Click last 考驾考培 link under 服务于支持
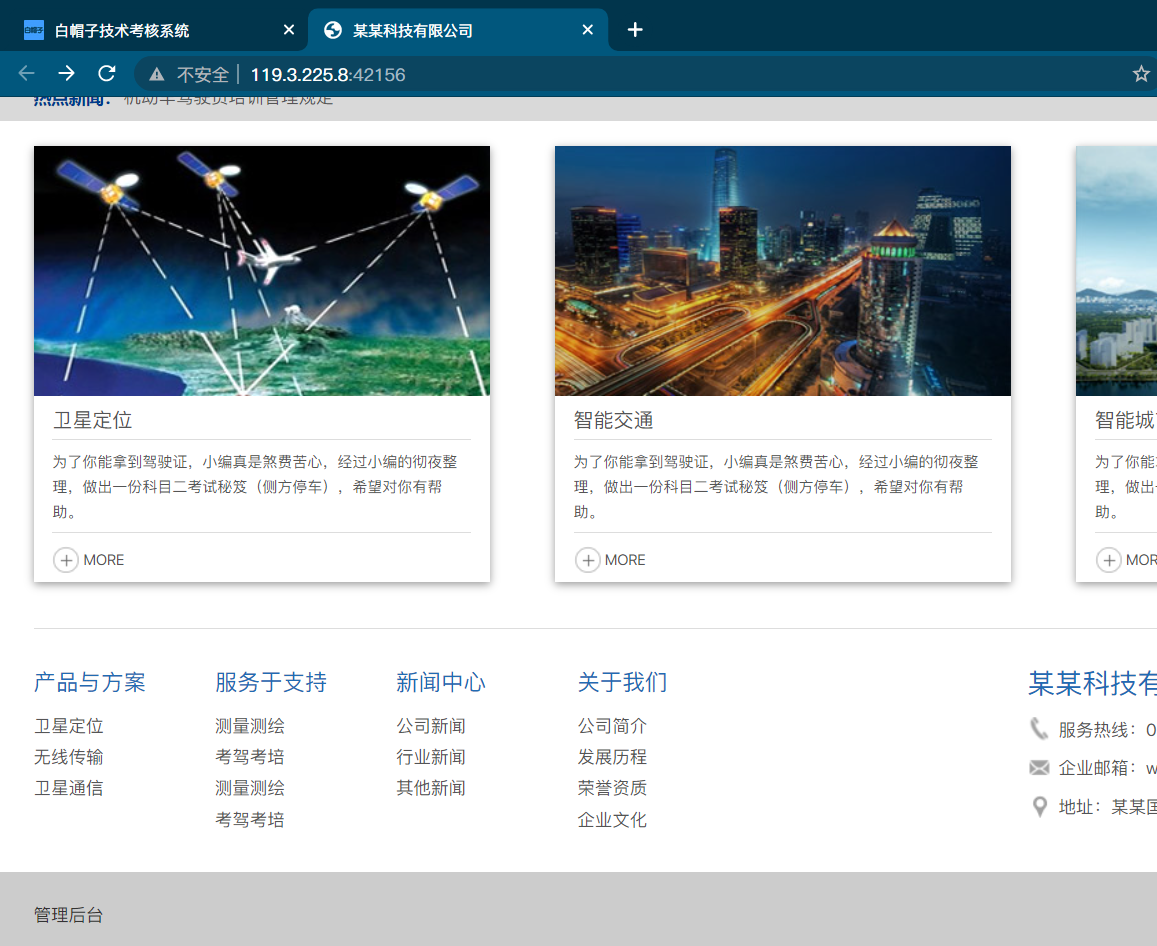The height and width of the screenshot is (946, 1157). pos(249,820)
